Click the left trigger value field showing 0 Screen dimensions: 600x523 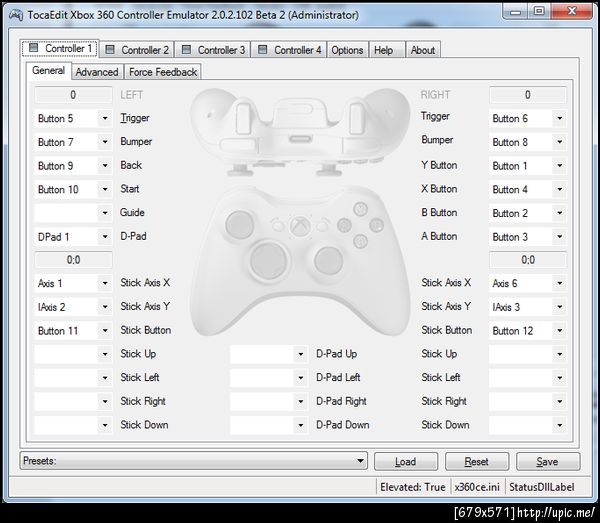[x=73, y=95]
